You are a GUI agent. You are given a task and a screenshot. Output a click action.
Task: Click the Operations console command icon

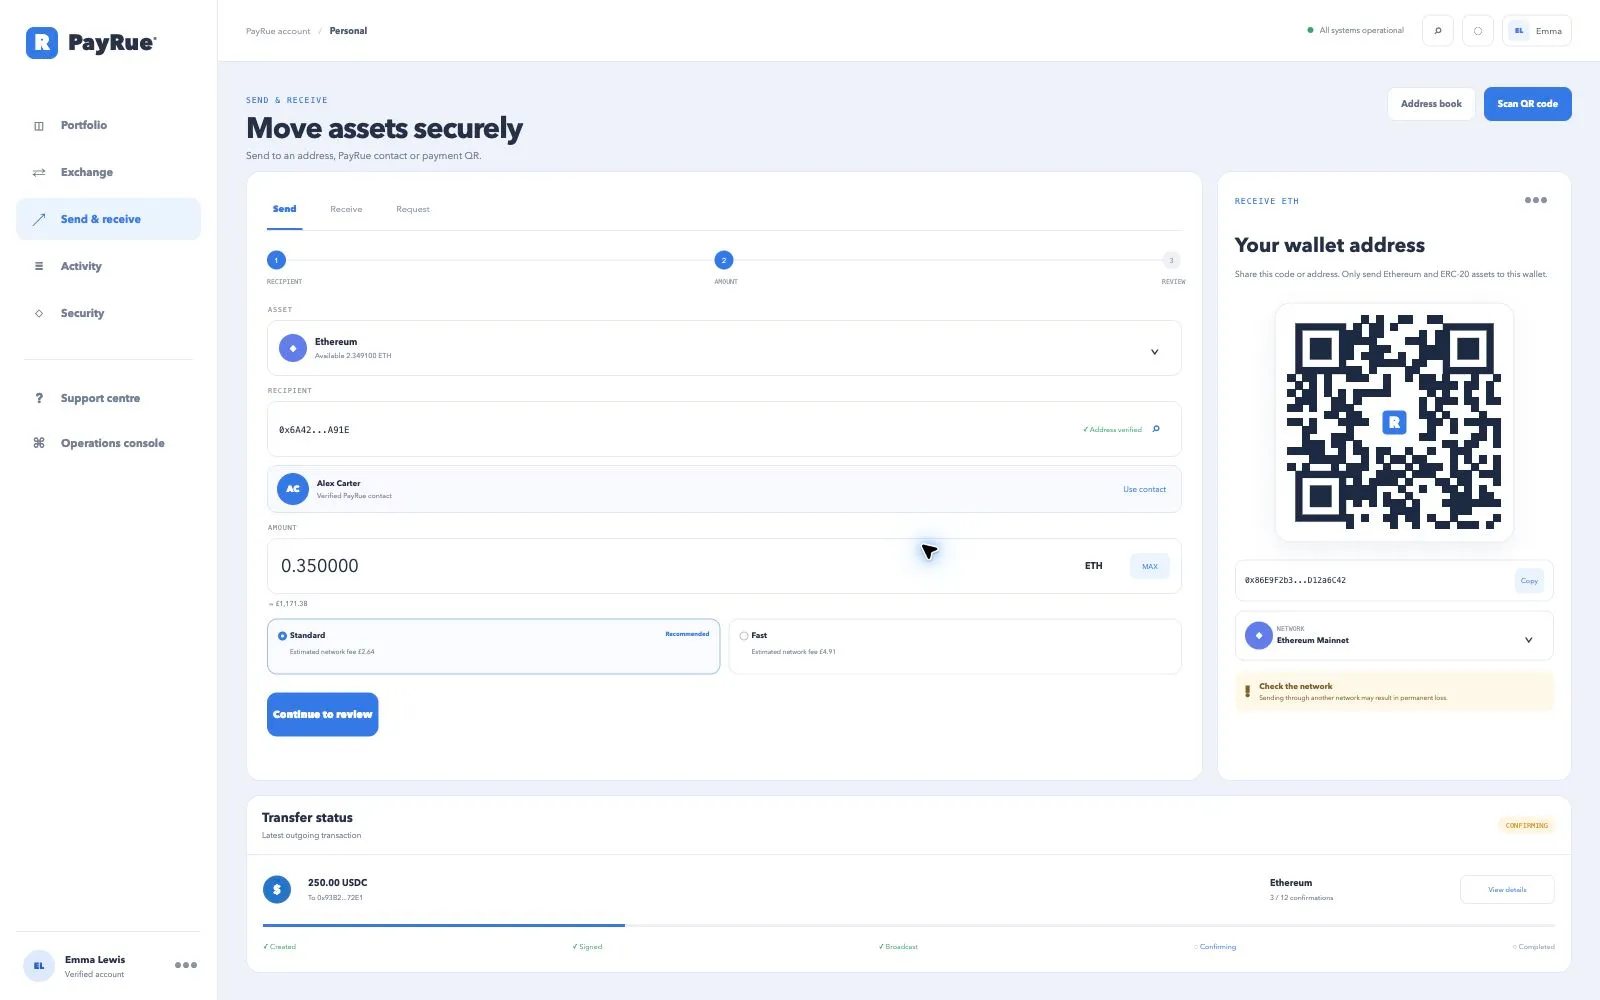pos(39,443)
